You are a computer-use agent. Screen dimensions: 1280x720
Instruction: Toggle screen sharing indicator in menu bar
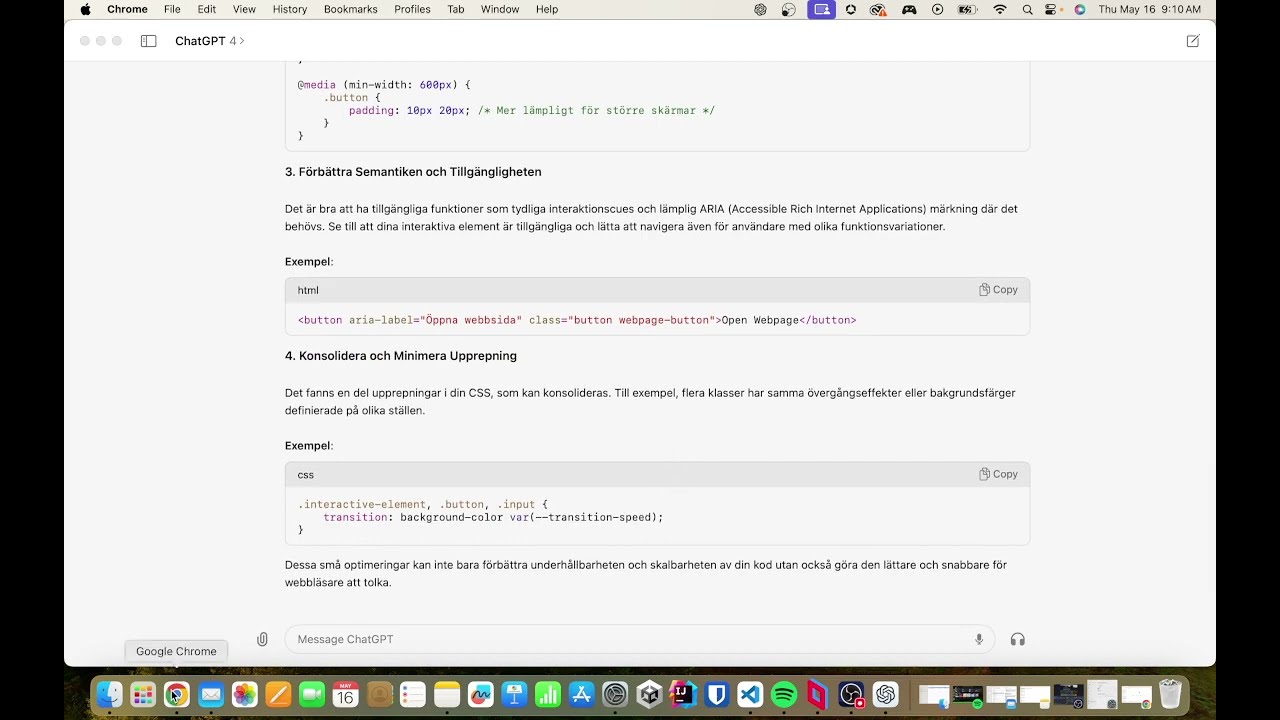pyautogui.click(x=822, y=9)
